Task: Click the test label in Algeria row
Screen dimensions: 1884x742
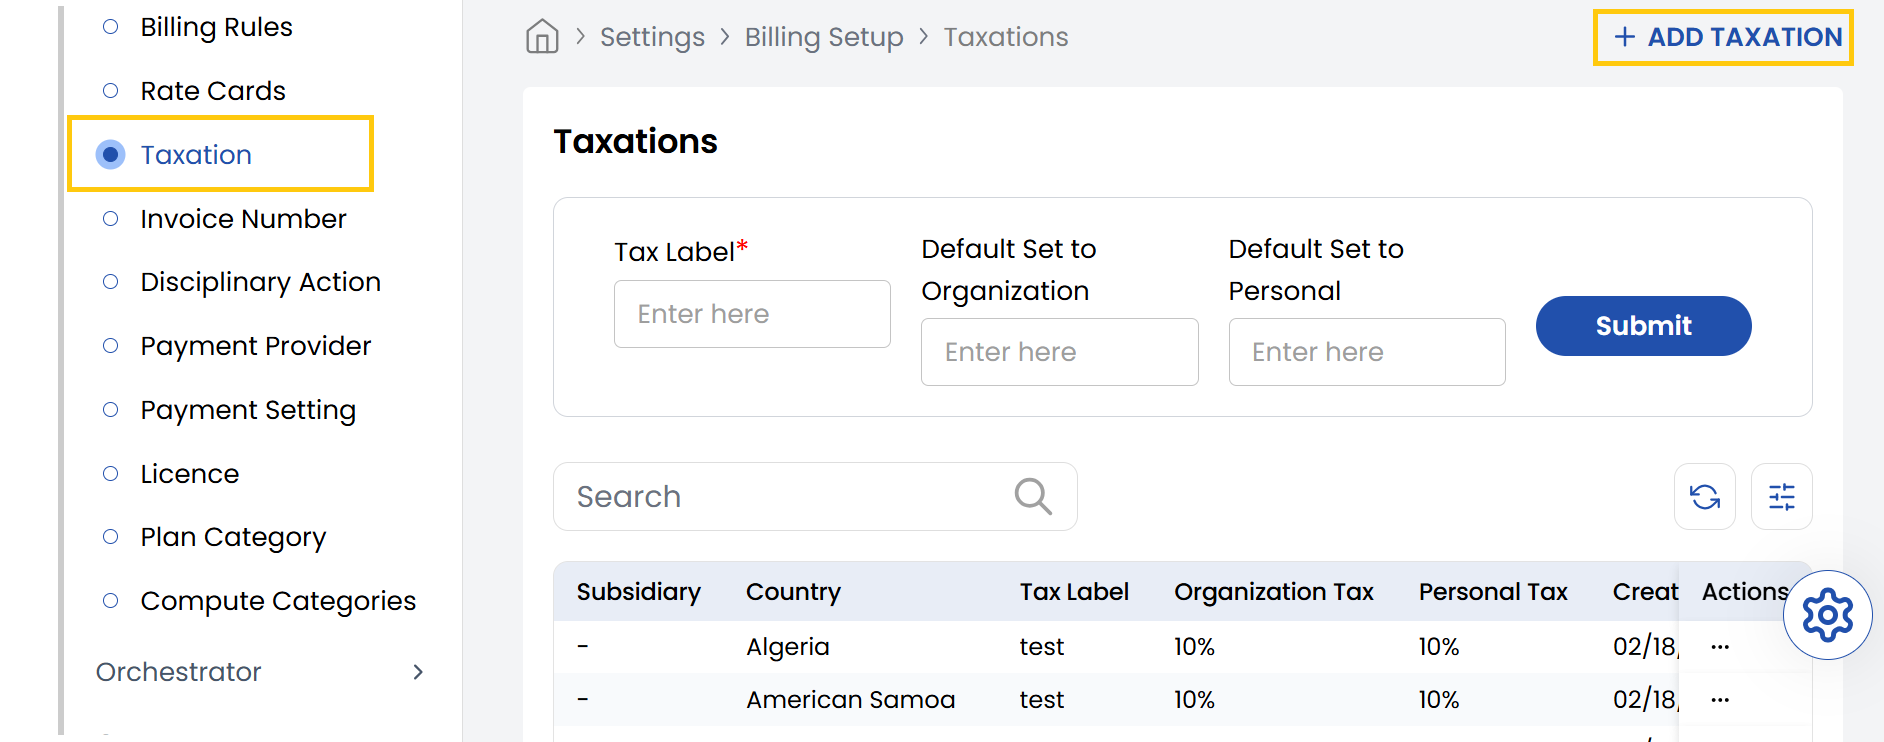Action: click(1041, 647)
